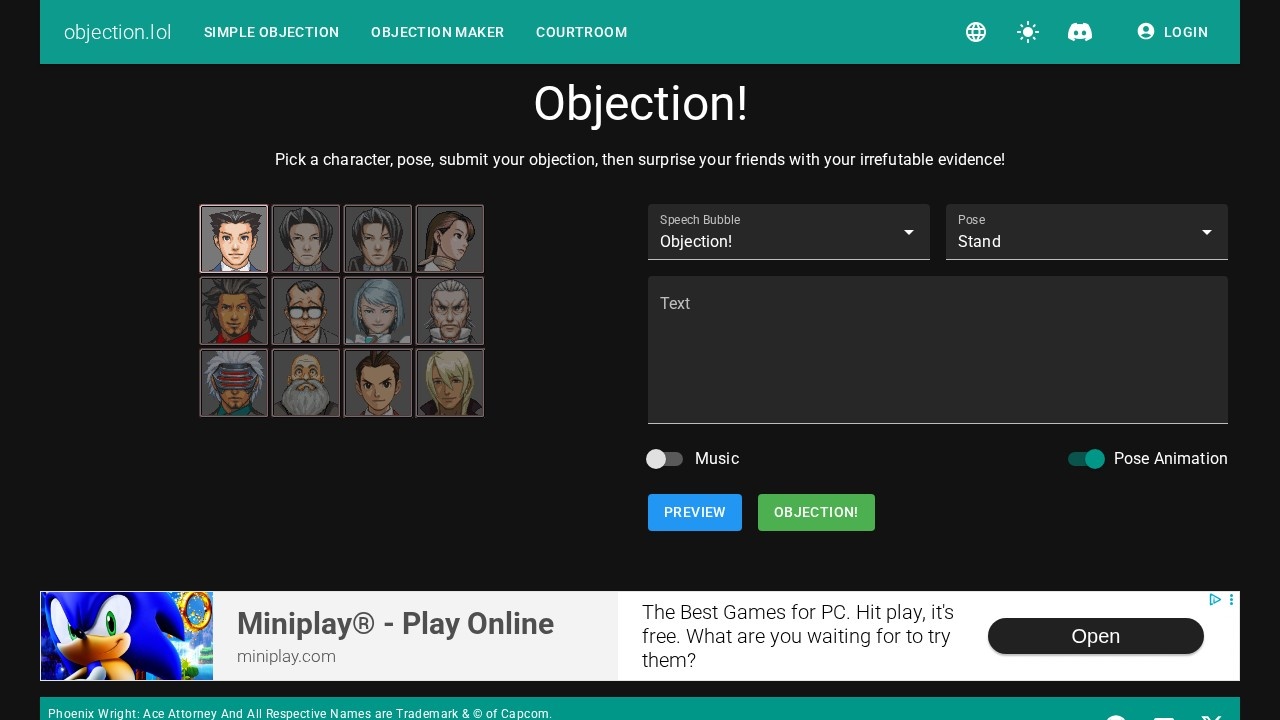
Task: Pick the Klavier Gavin character
Action: pos(450,383)
